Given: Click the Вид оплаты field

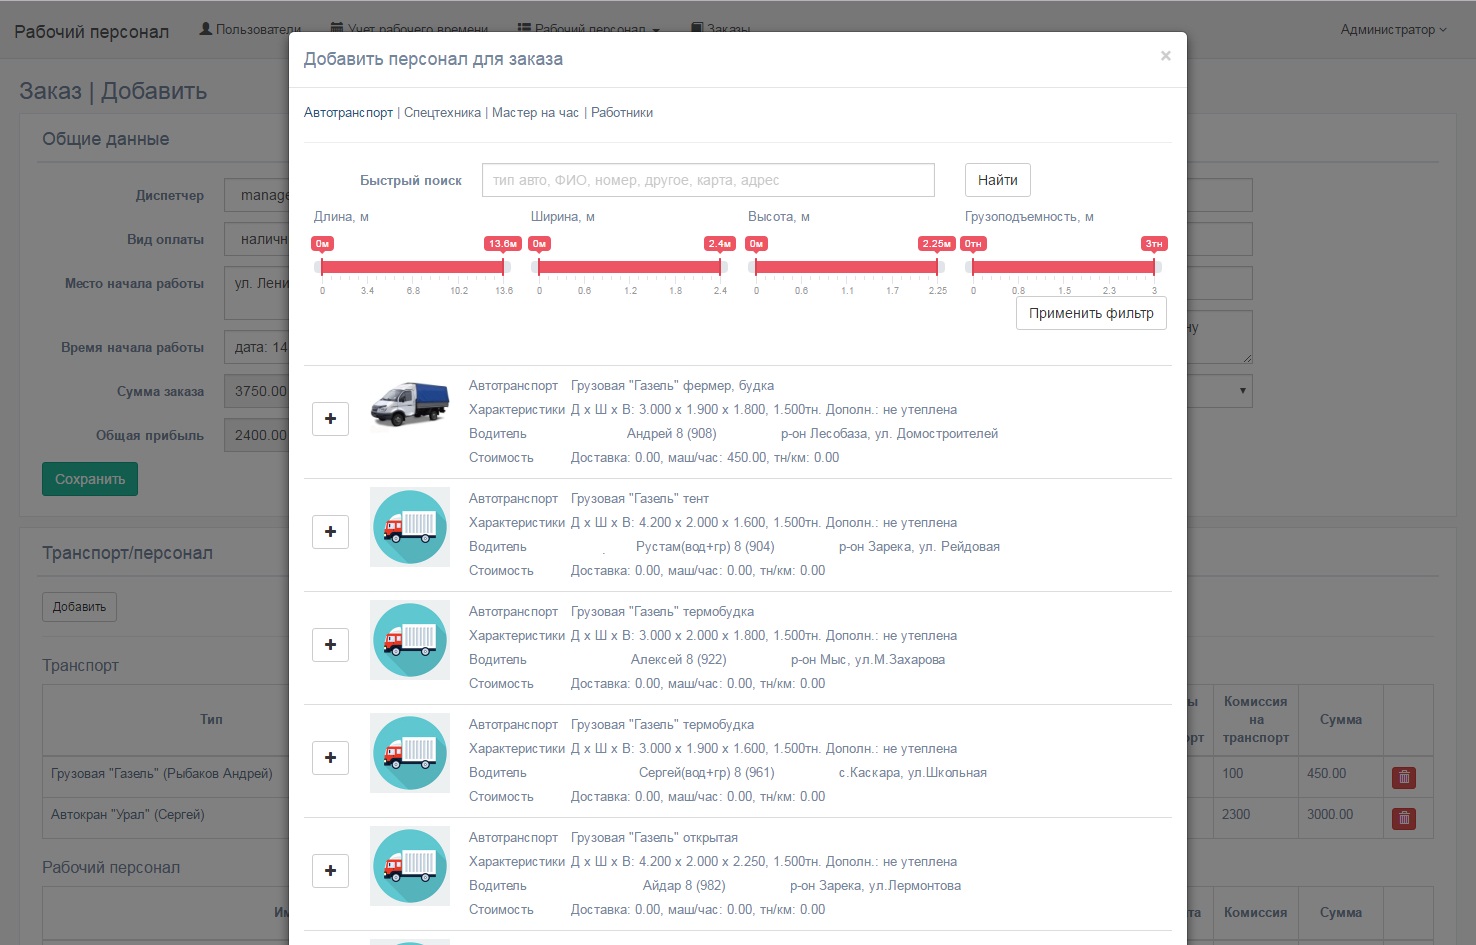Looking at the screenshot, I should point(258,239).
